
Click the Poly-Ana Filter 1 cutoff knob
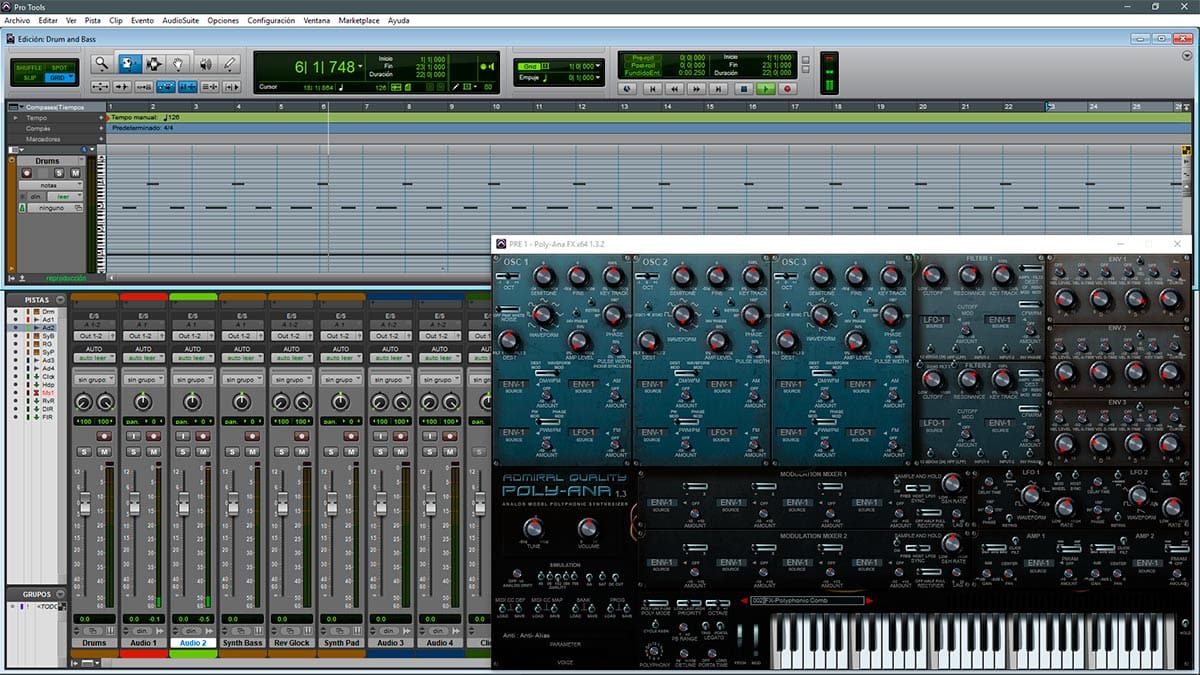point(933,277)
